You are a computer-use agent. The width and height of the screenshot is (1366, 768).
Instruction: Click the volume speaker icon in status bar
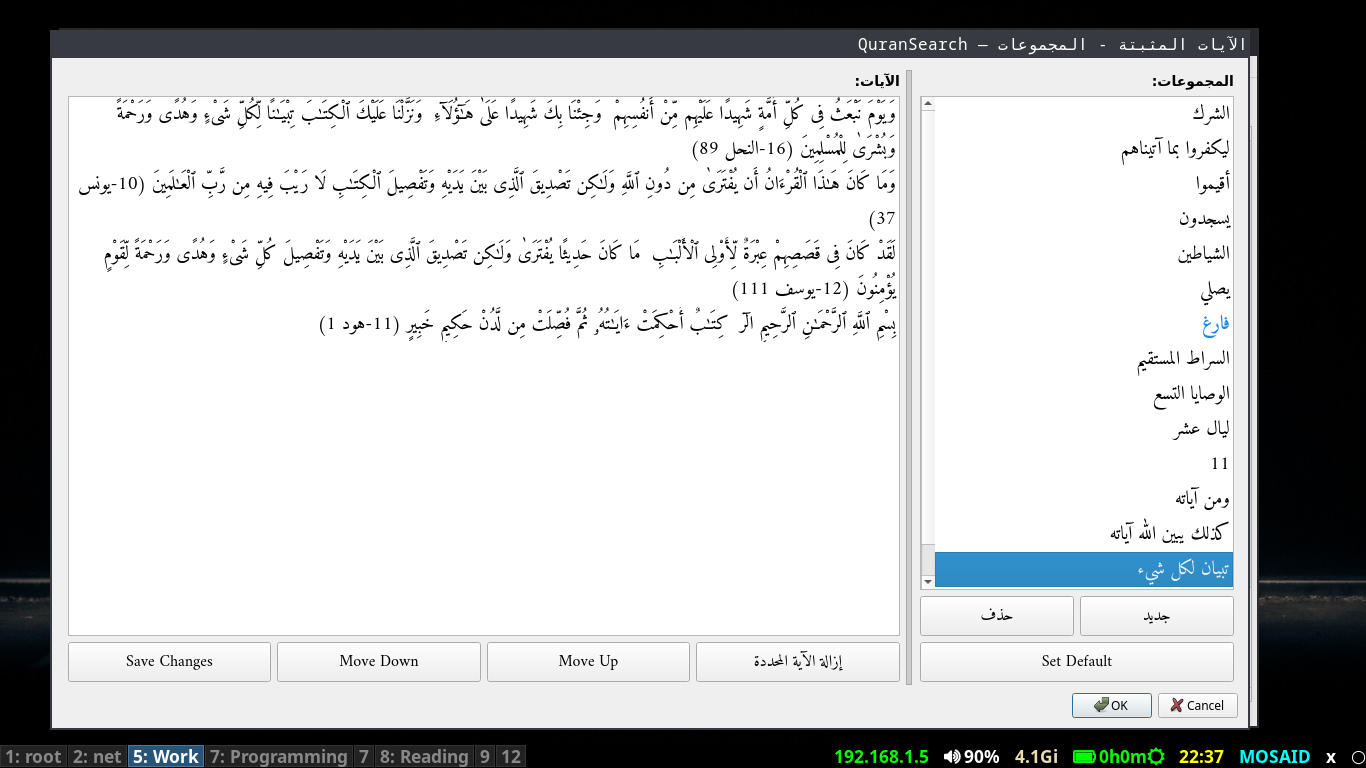[951, 757]
